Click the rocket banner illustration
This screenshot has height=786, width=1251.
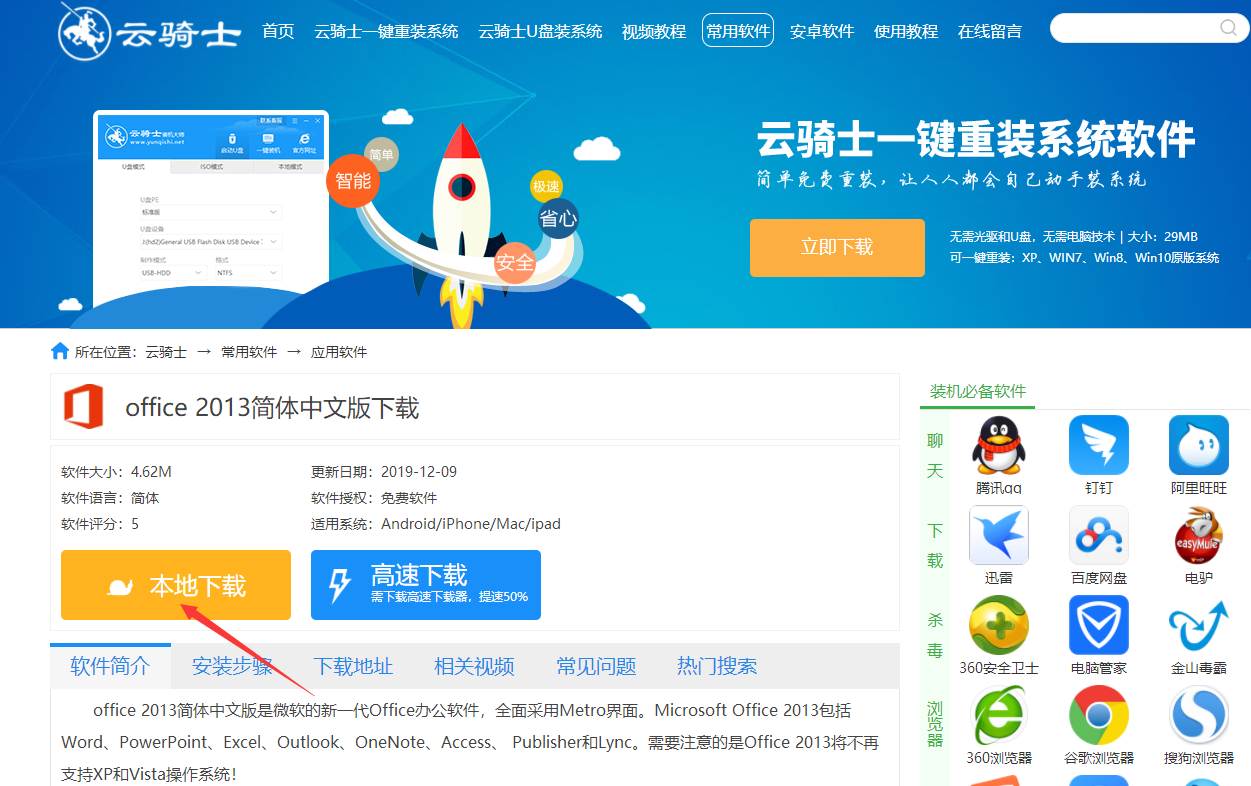(461, 225)
